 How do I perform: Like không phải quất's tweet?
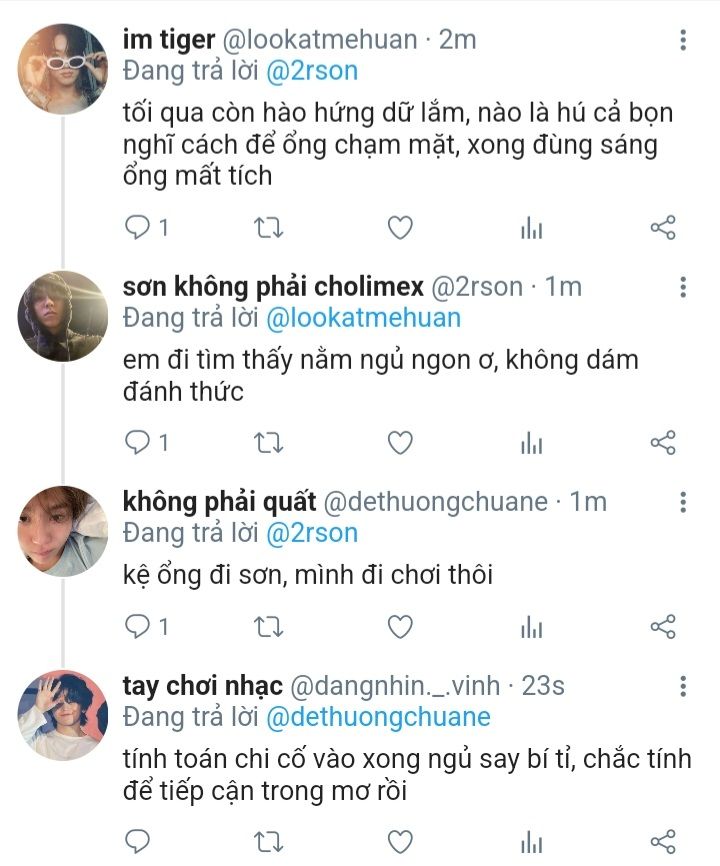[400, 627]
